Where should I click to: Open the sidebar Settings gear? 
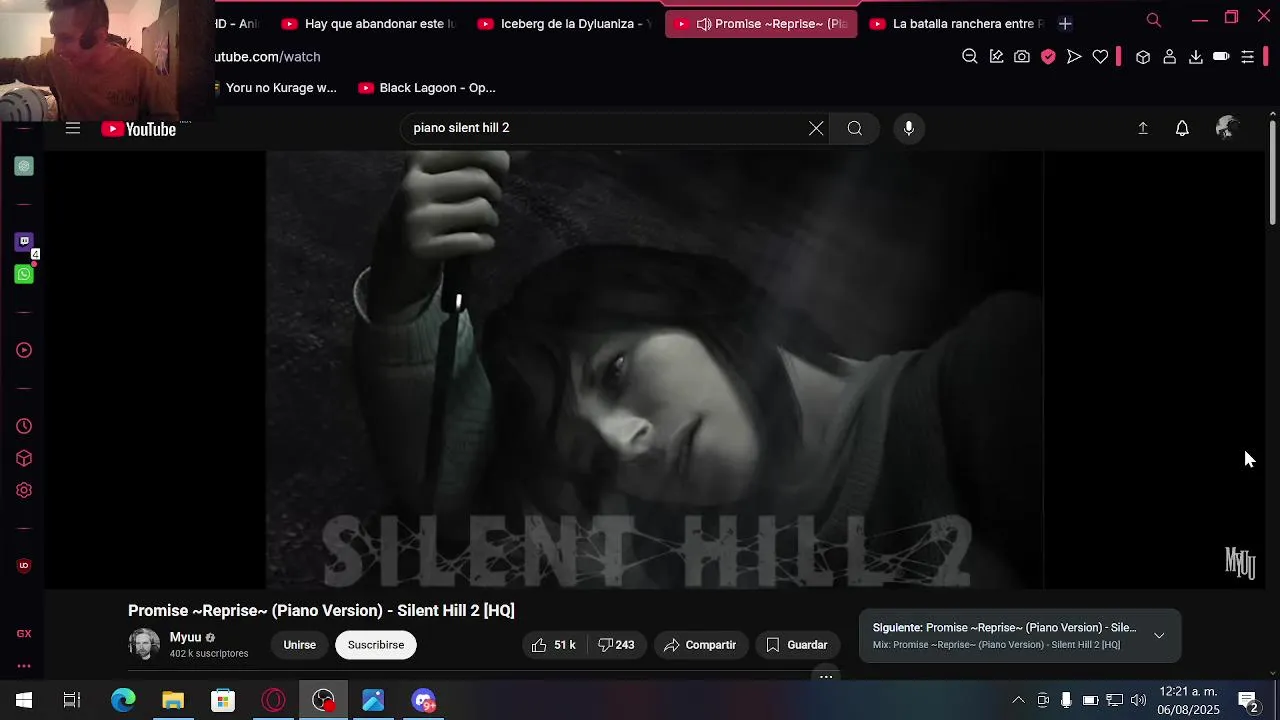[24, 490]
